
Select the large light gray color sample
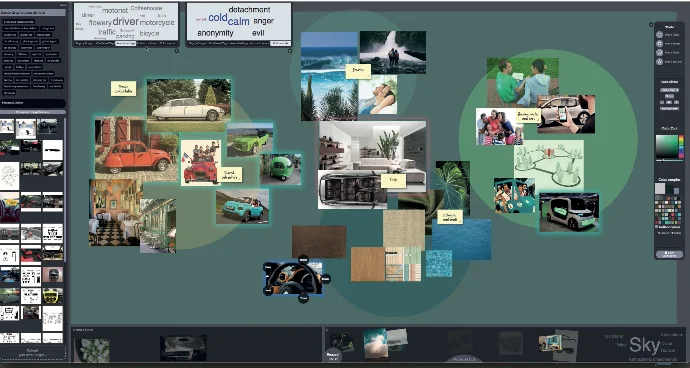(660, 188)
